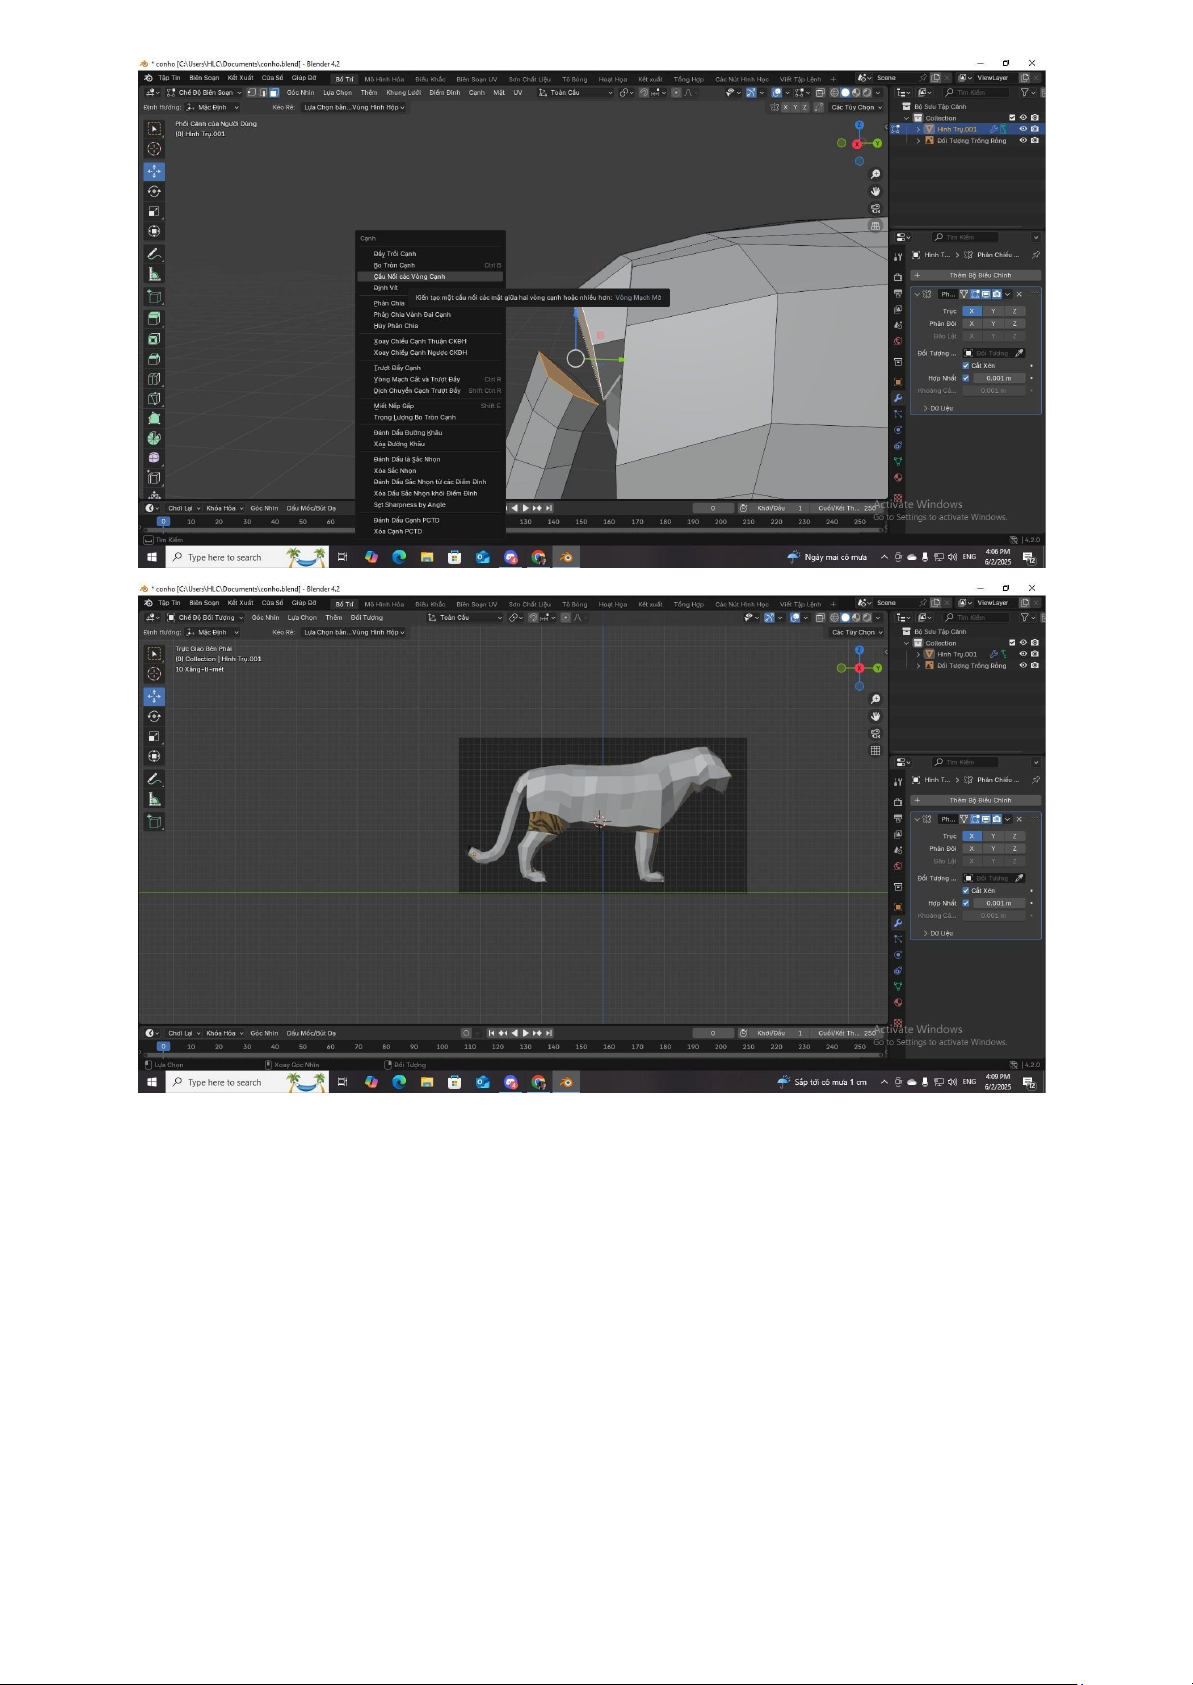Toggle Cắt Xén checkbox in lower modifier panel
Viewport: 1193px width, 1685px height.
pyautogui.click(x=965, y=890)
